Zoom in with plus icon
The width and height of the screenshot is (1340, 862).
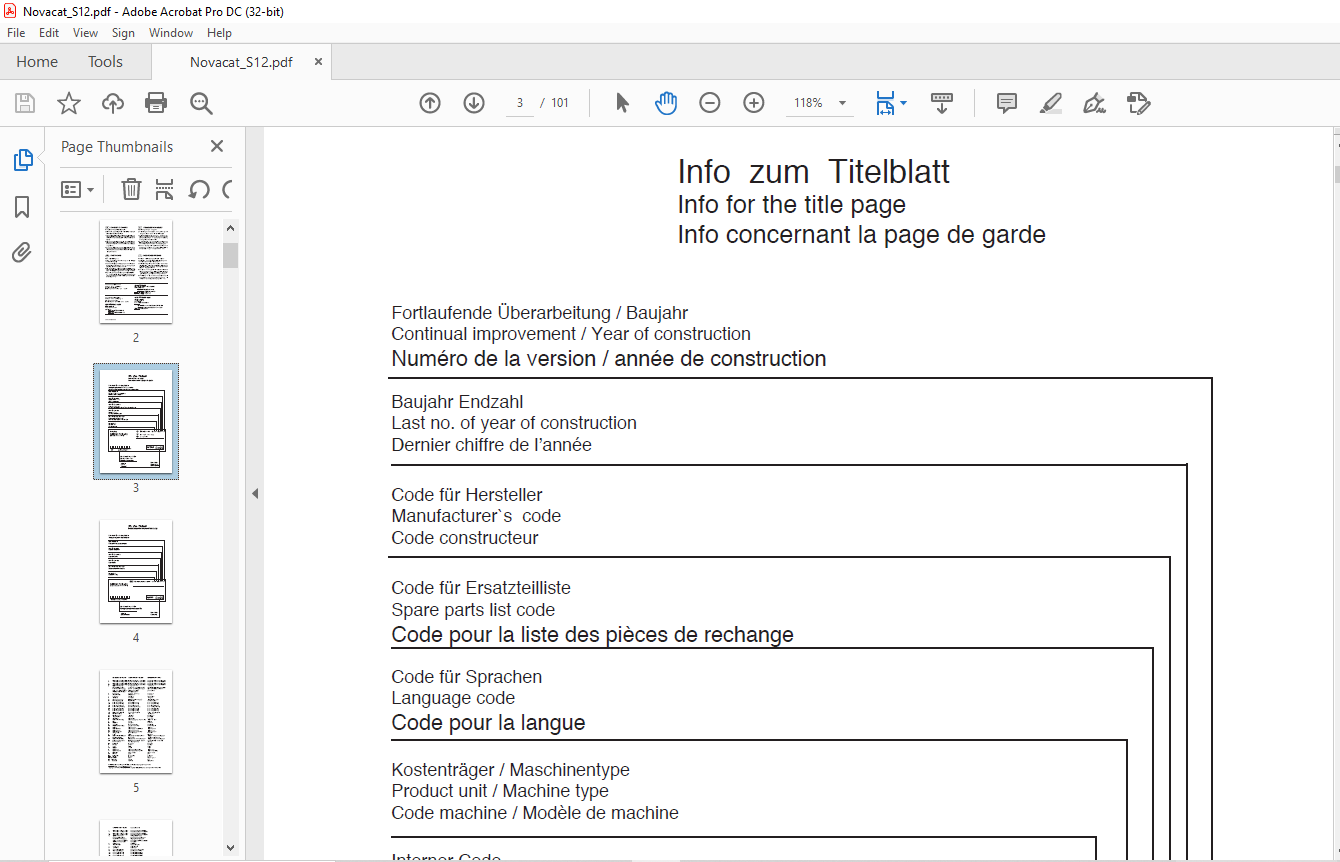(754, 103)
